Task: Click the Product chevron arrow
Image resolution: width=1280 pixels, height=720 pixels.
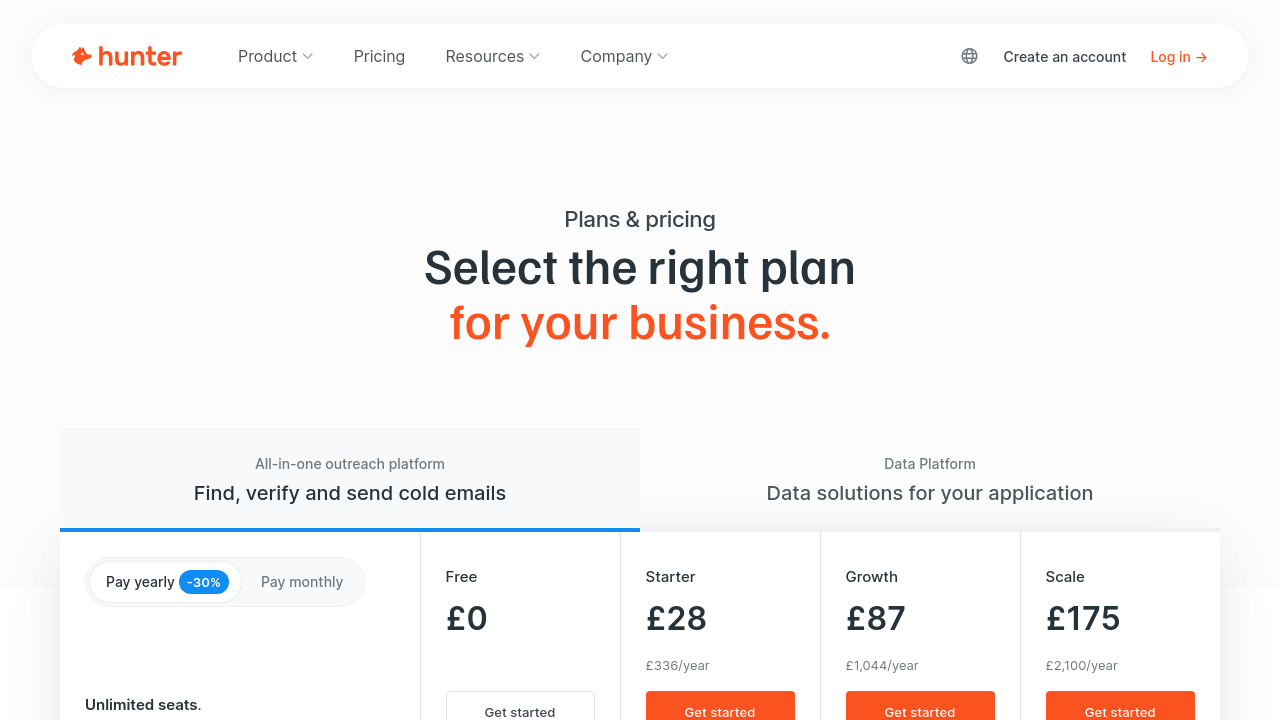Action: pyautogui.click(x=308, y=56)
